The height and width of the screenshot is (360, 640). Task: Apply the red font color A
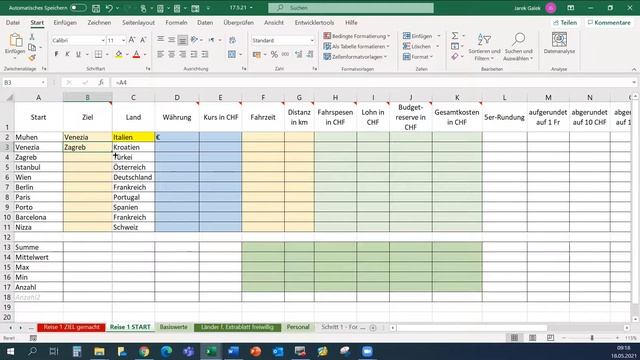[137, 54]
